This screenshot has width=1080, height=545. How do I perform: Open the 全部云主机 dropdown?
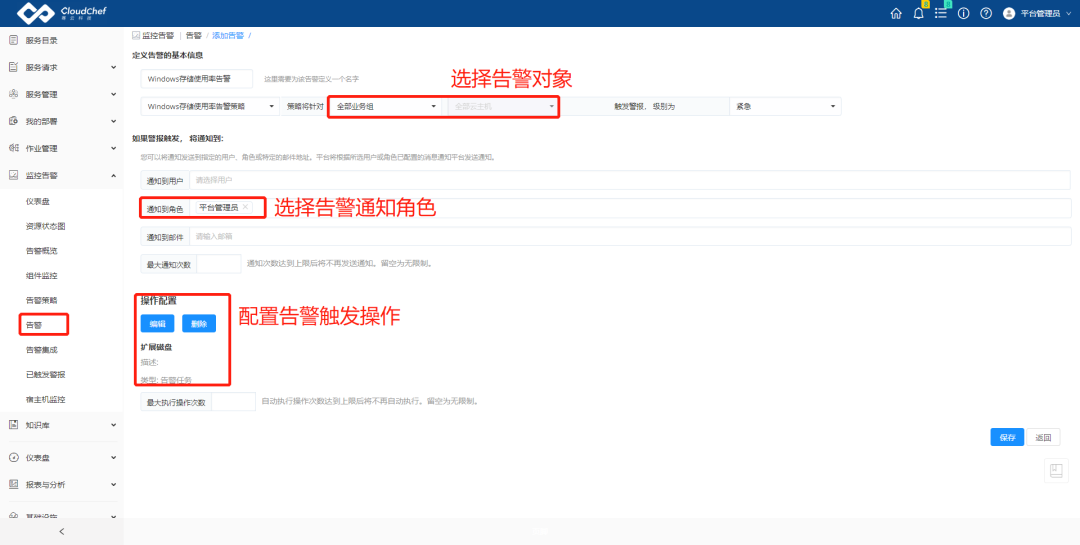503,107
